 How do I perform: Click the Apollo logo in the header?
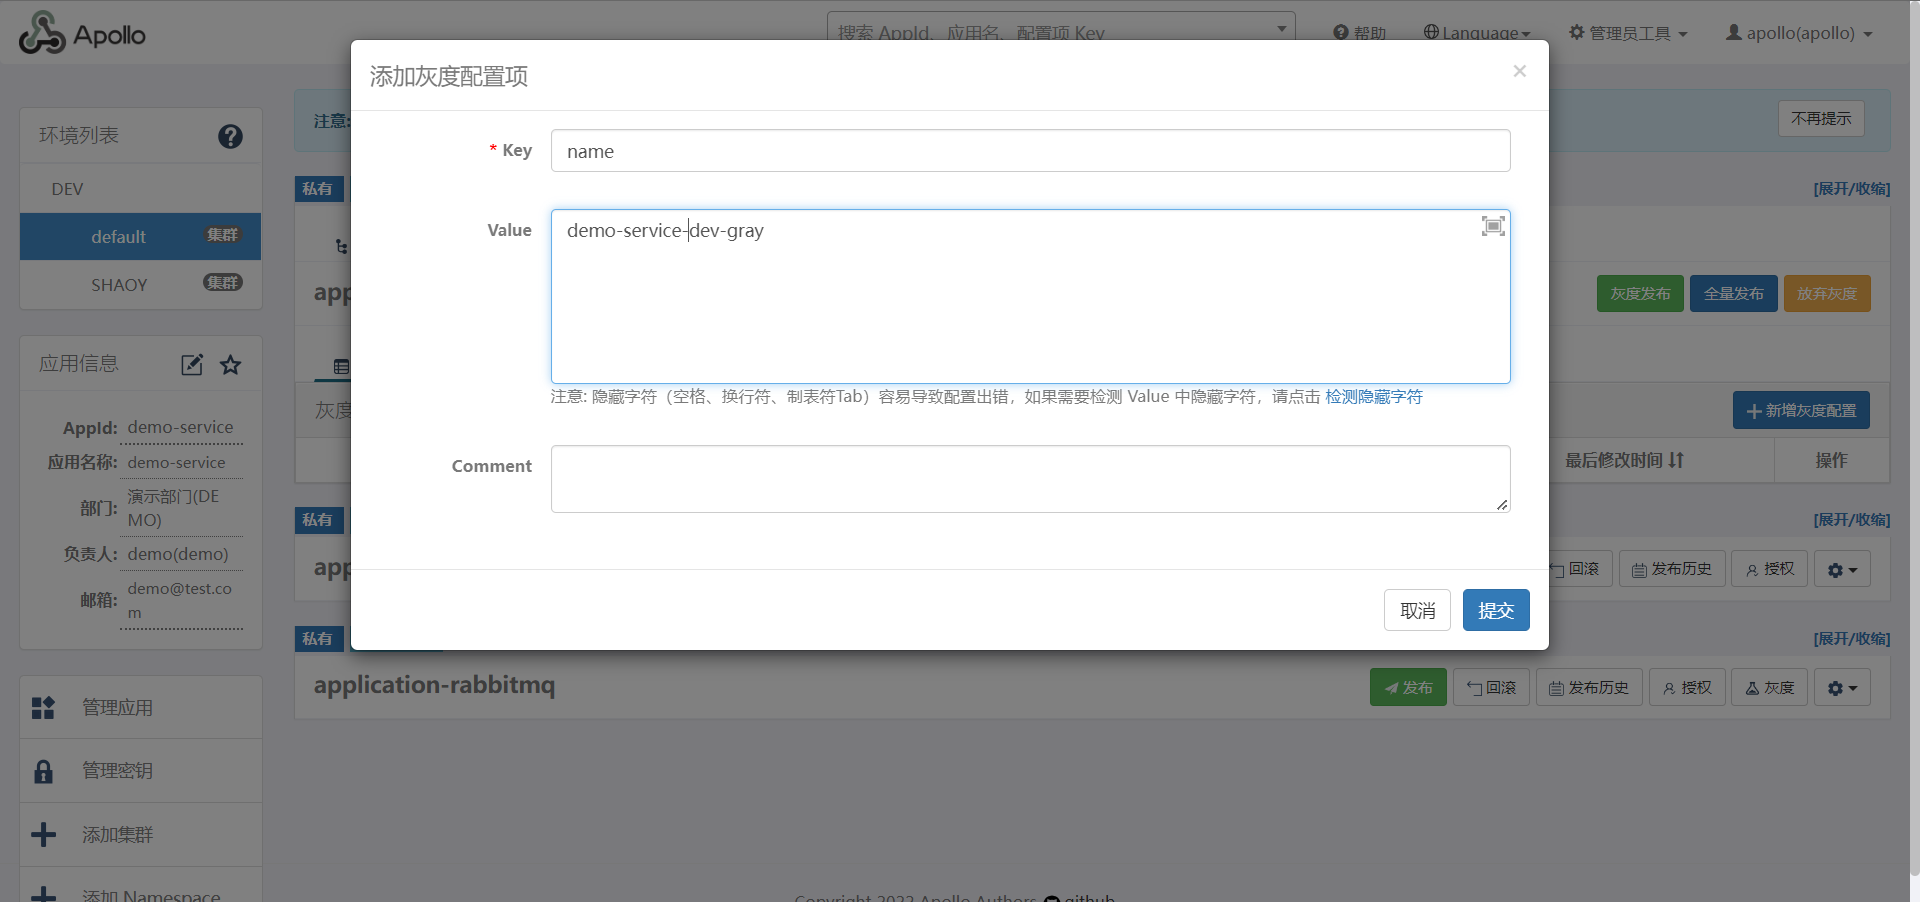82,34
